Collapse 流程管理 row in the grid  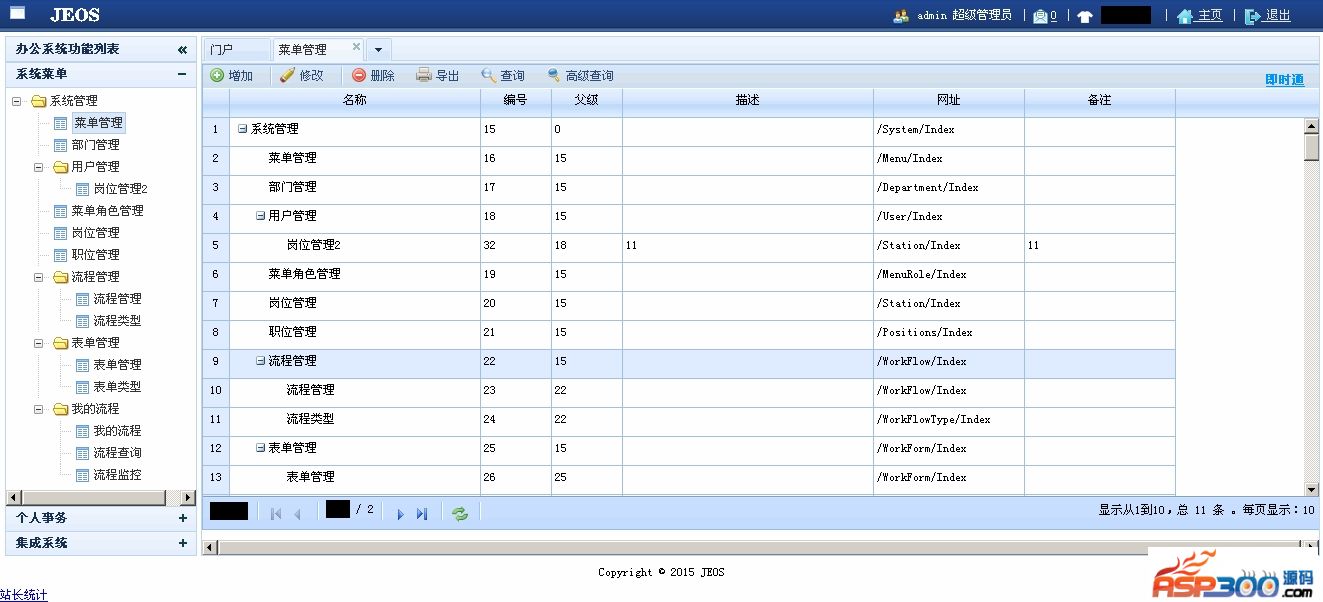(x=261, y=361)
